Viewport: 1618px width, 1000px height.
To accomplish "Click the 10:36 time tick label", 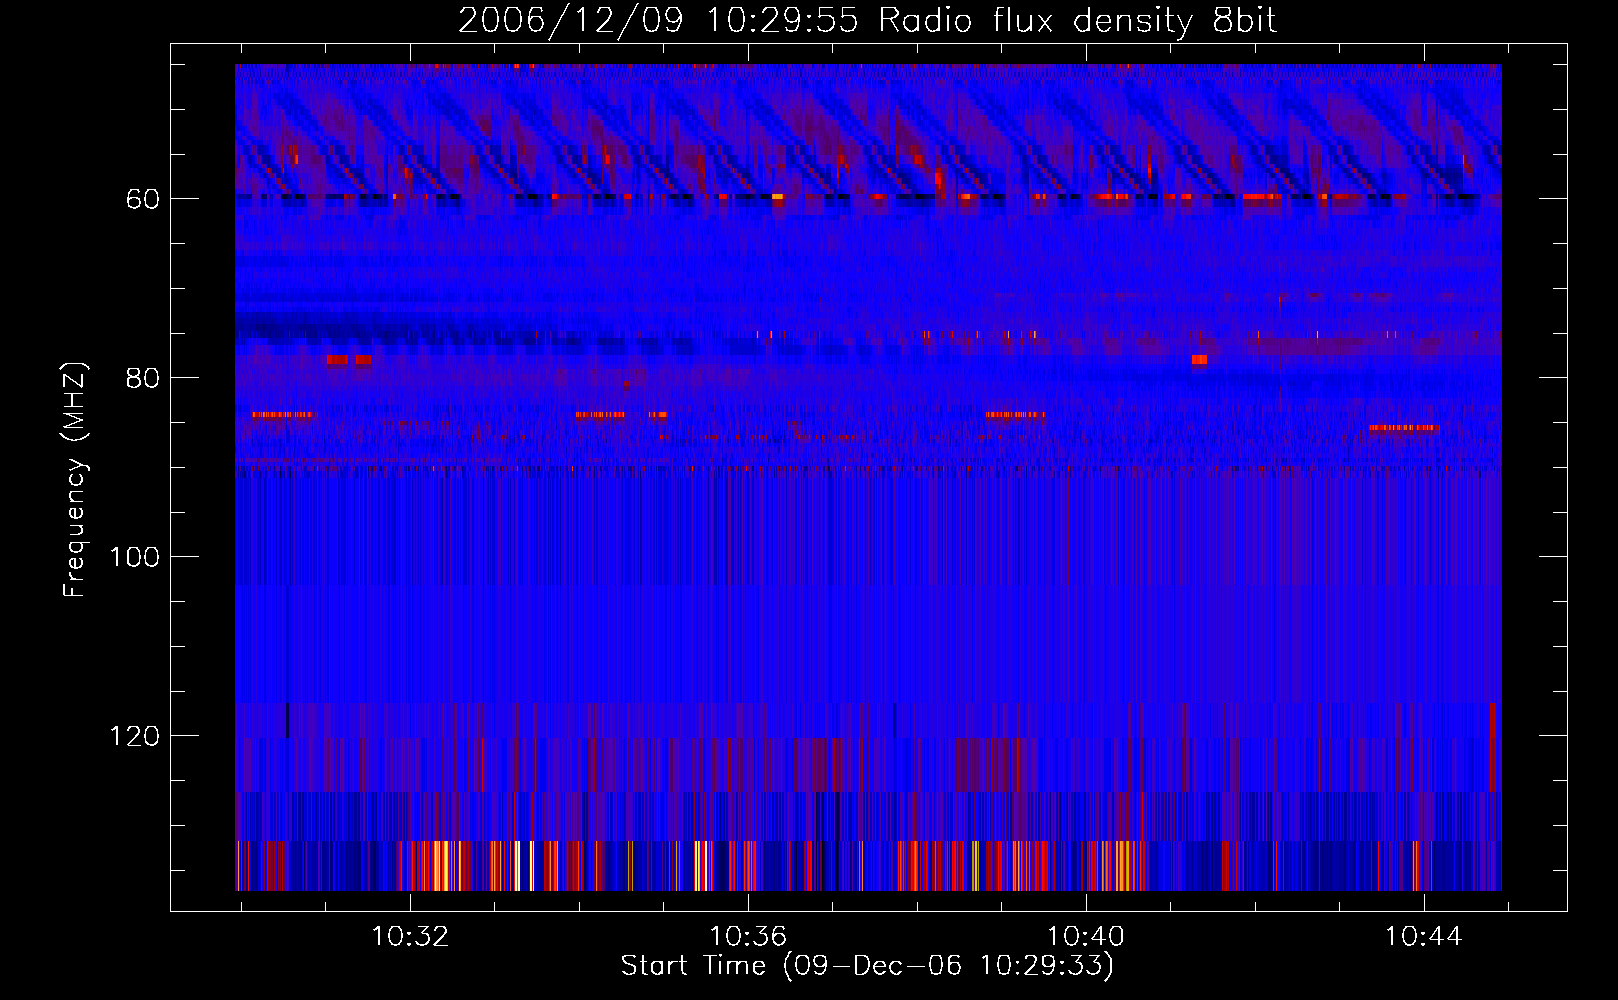I will click(x=748, y=937).
